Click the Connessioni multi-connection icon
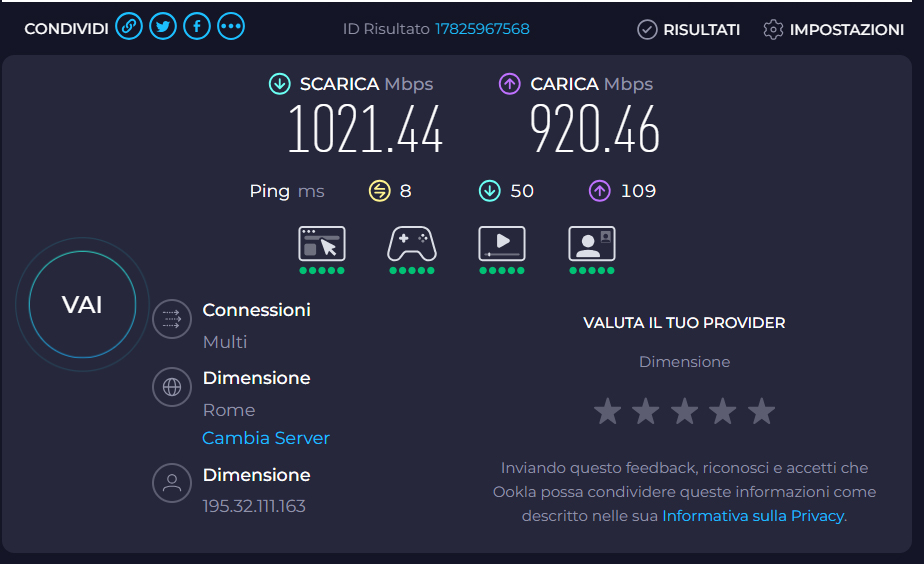924x564 pixels. [x=172, y=319]
